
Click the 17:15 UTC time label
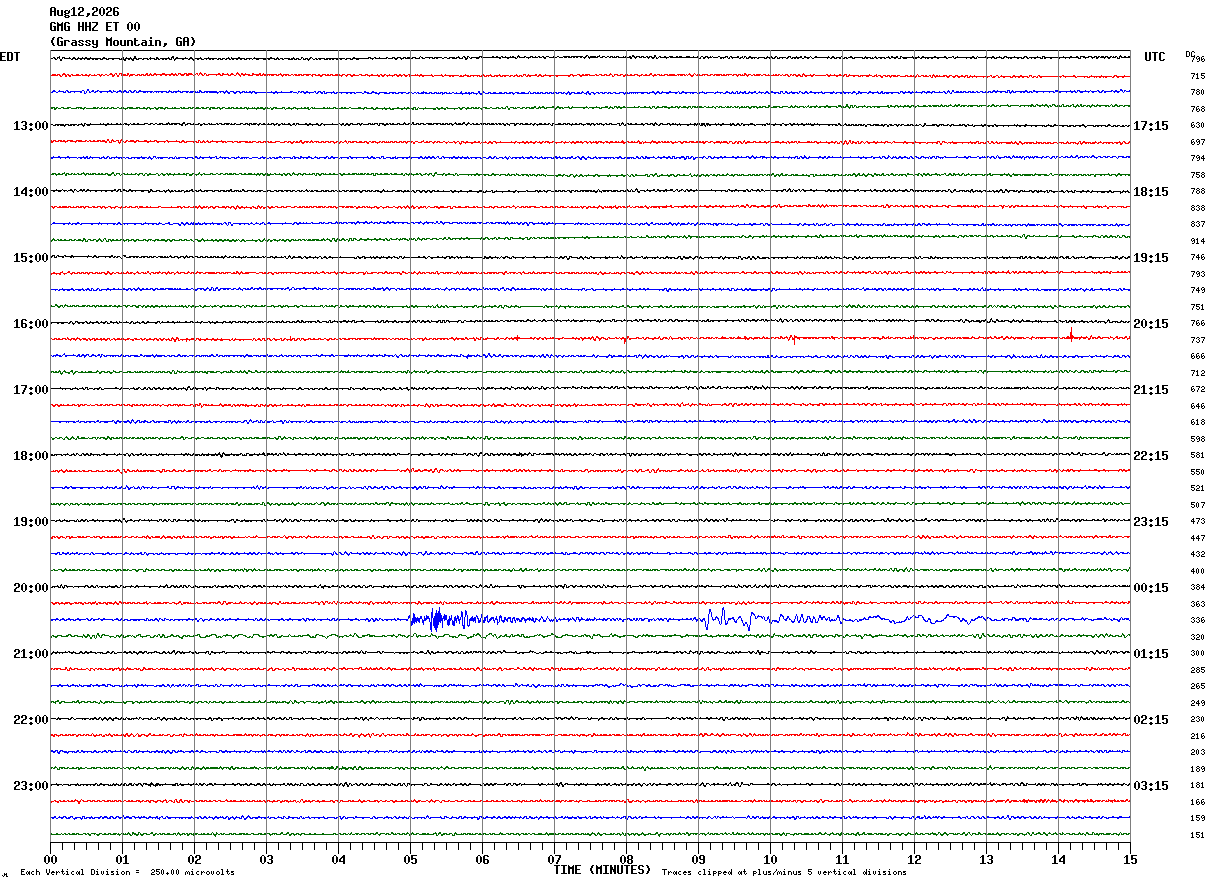click(1151, 126)
